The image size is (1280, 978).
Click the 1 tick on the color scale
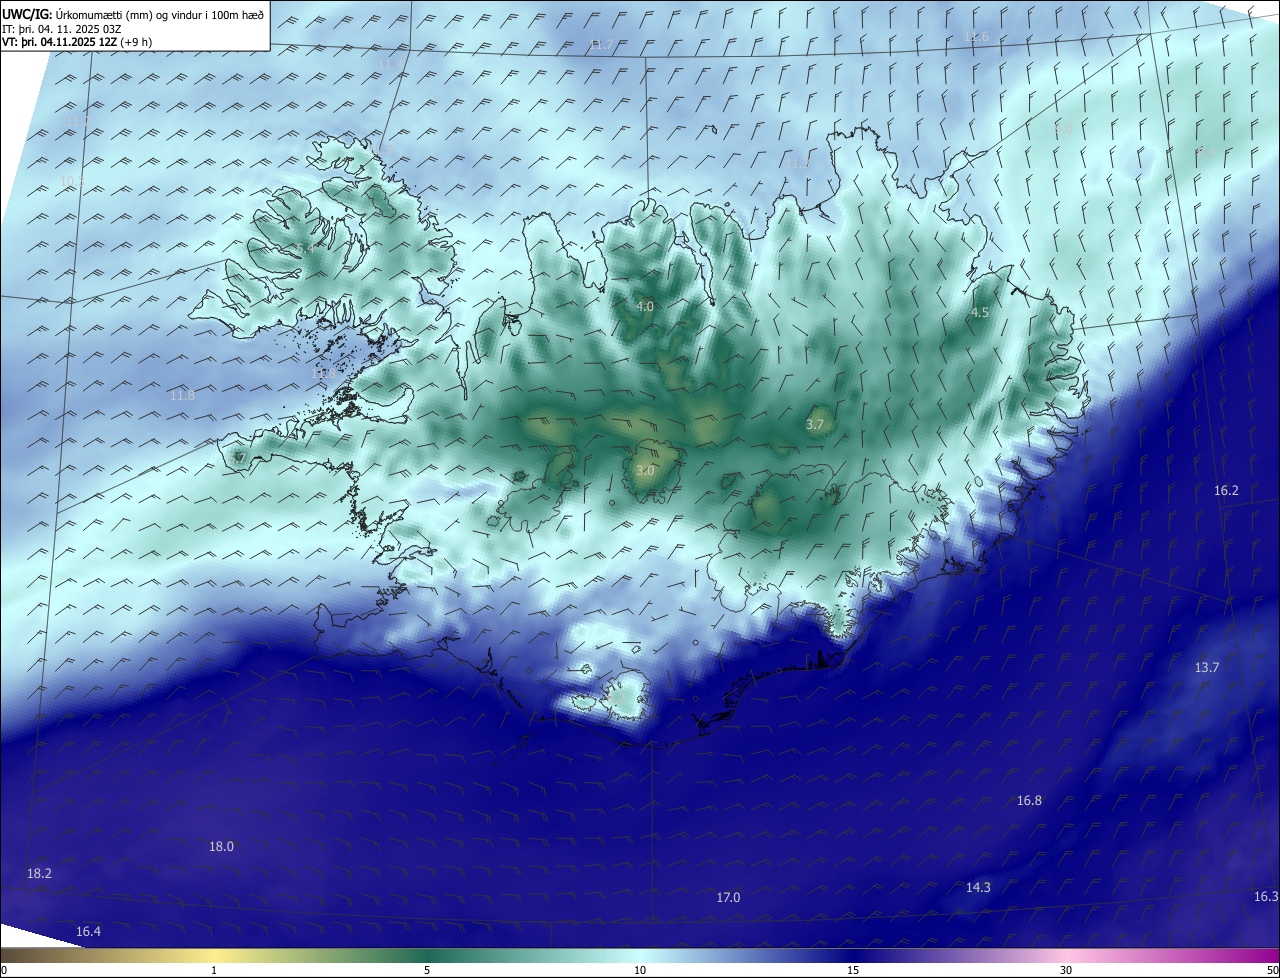pos(214,970)
